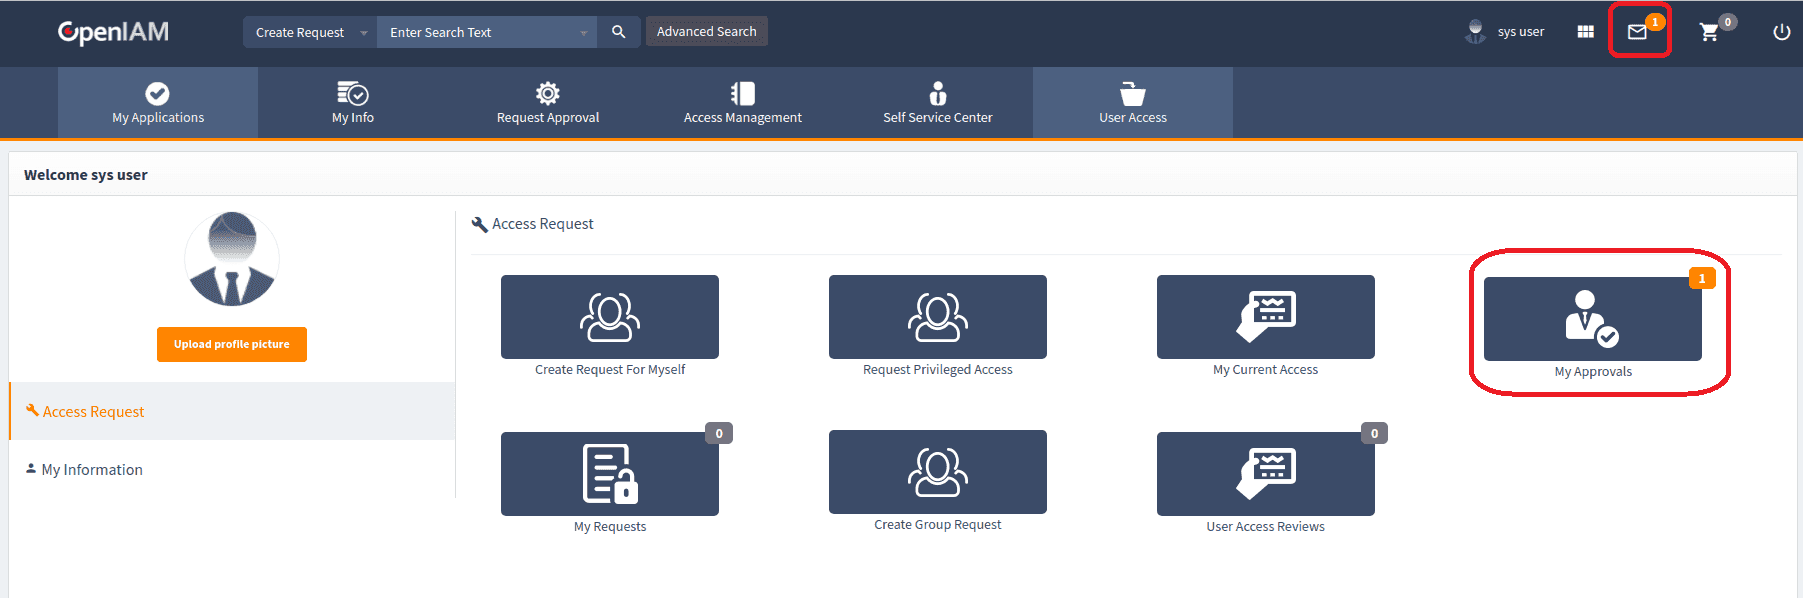The width and height of the screenshot is (1803, 598).
Task: Click the magnifier search icon
Action: click(x=619, y=32)
